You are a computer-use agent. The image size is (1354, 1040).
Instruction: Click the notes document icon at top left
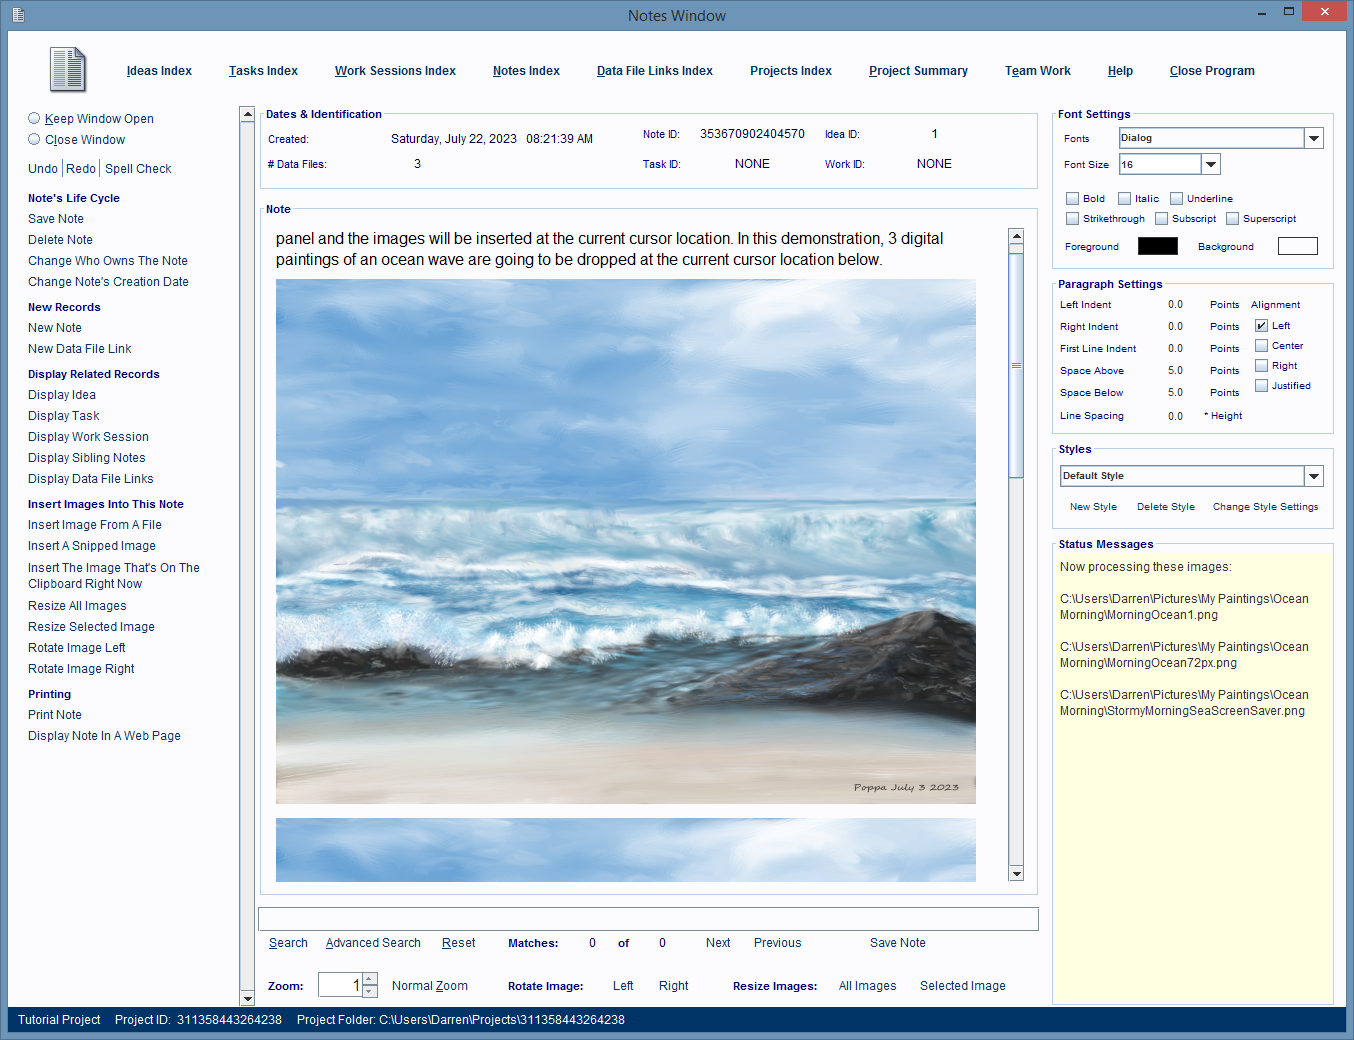[x=68, y=70]
